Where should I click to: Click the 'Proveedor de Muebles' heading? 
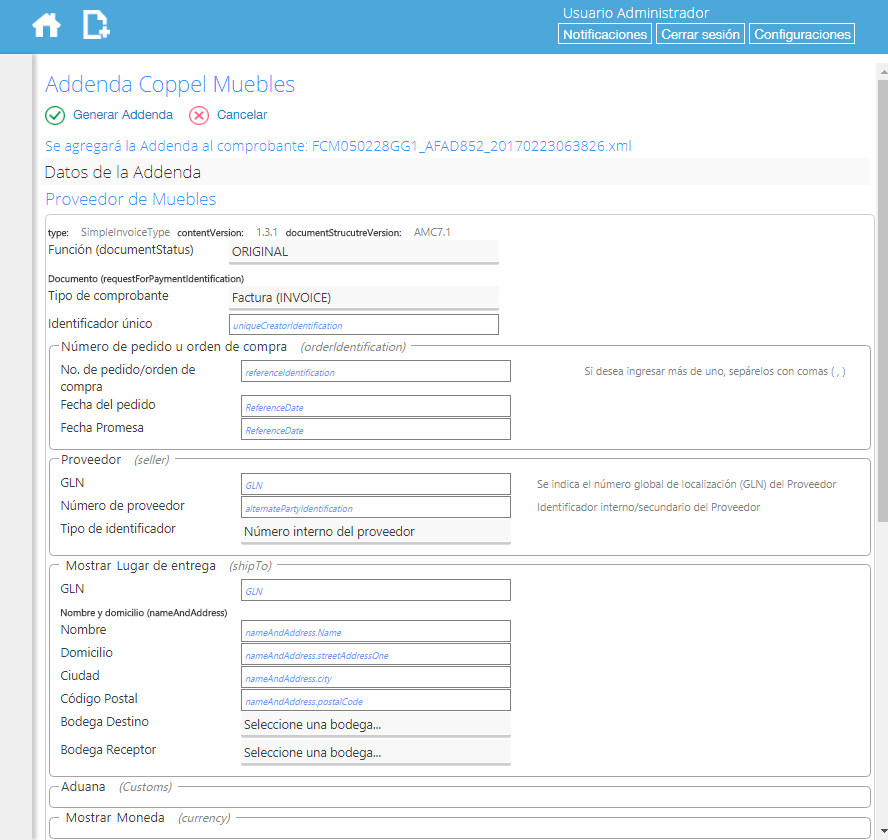point(131,199)
